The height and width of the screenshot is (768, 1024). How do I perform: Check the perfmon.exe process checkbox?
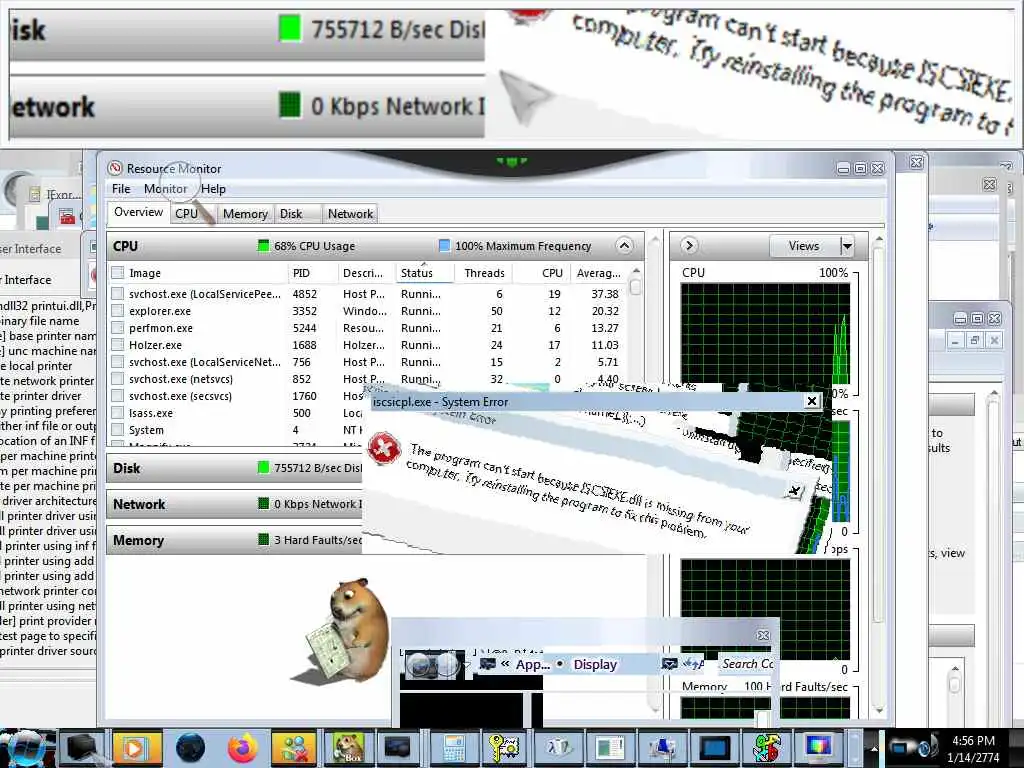(118, 328)
